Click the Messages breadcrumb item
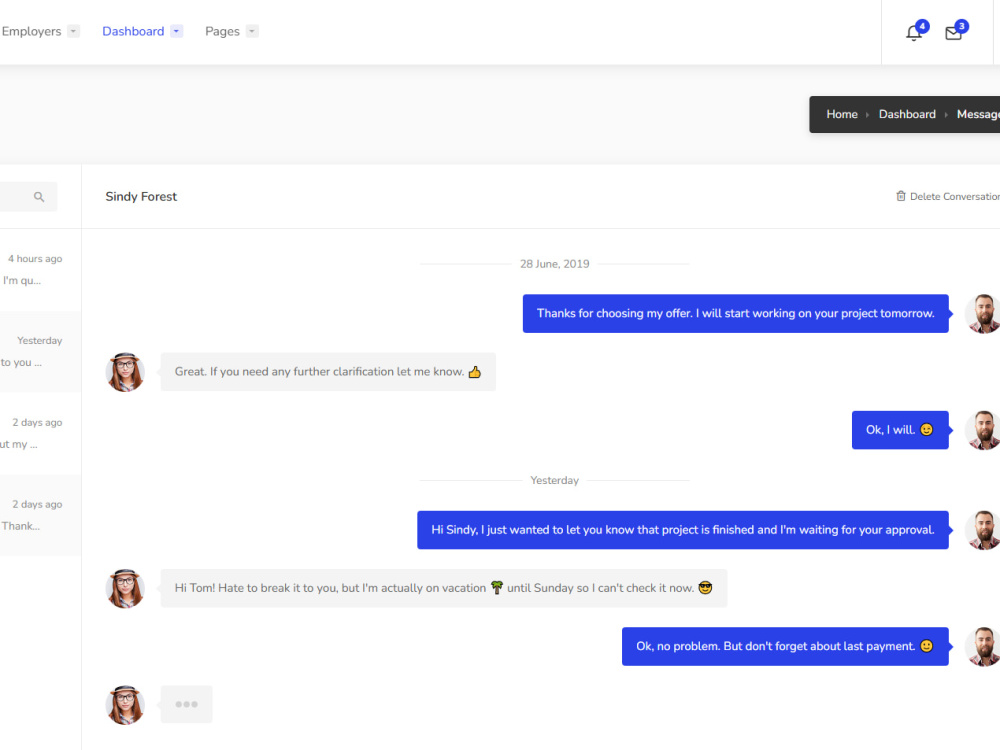Viewport: 1000px width, 750px height. tap(978, 114)
